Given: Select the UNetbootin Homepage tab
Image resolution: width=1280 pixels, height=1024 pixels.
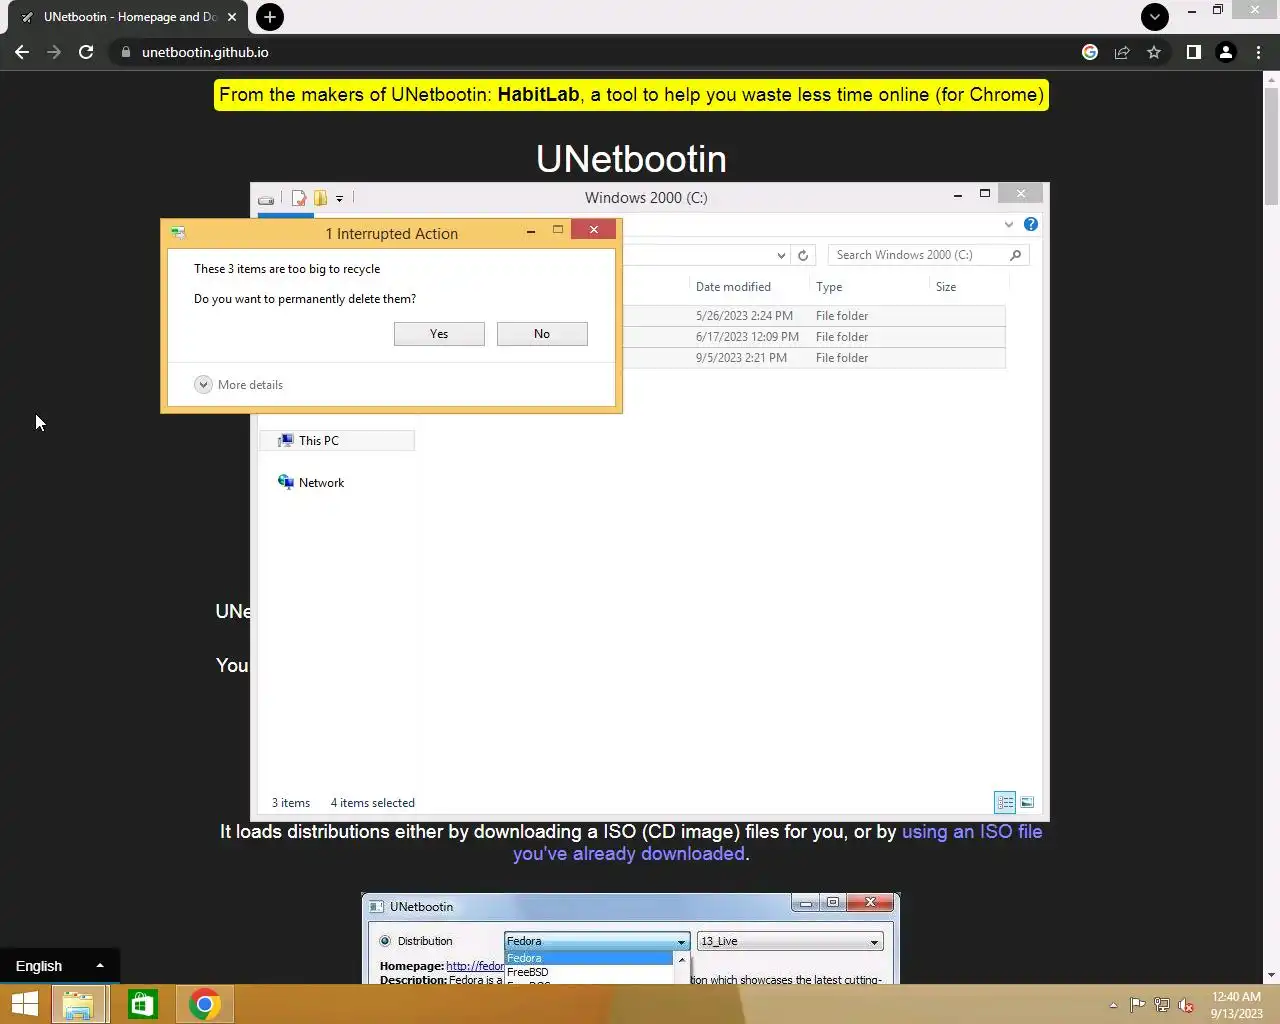Looking at the screenshot, I should click(128, 17).
